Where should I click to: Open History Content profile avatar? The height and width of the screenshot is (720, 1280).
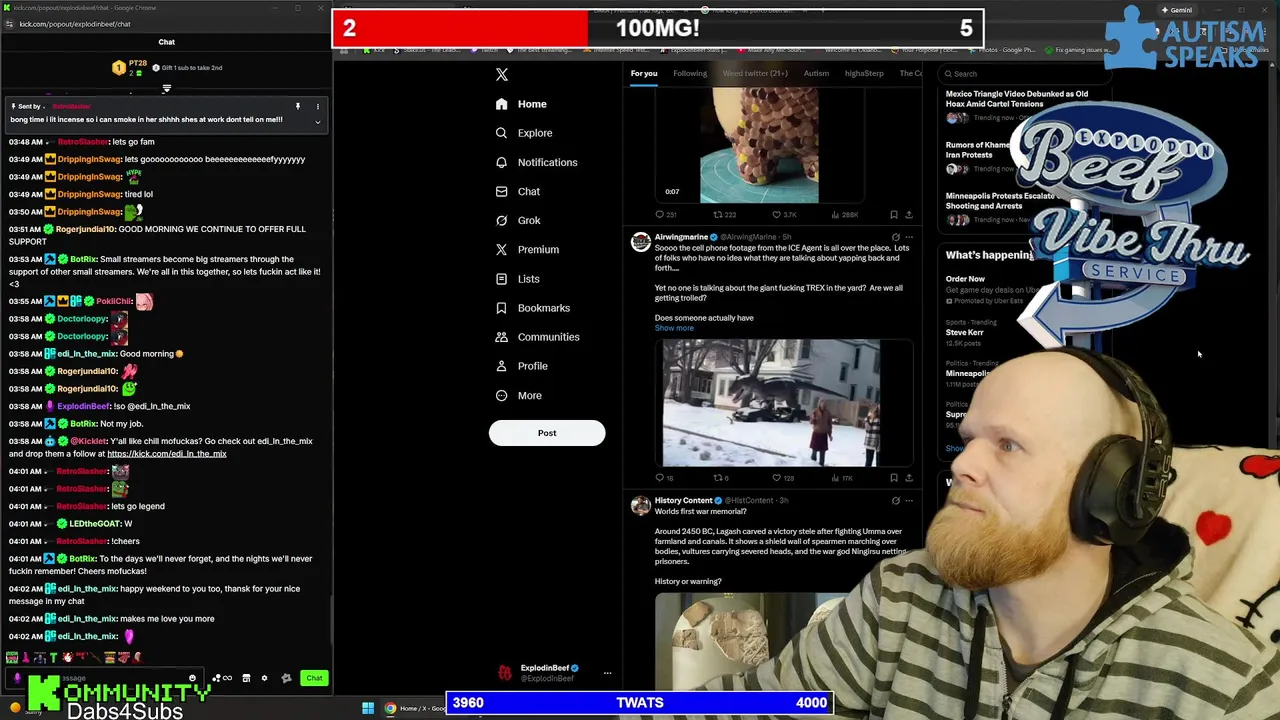click(x=640, y=506)
